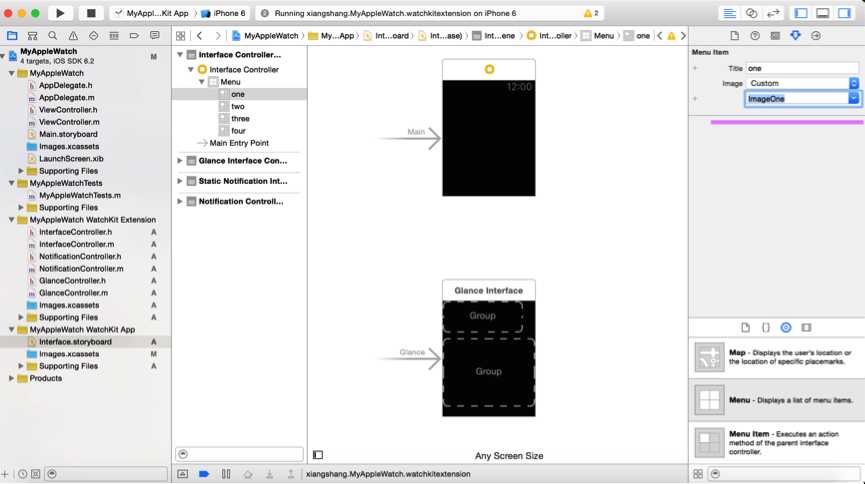Show the File Template library

click(x=745, y=328)
